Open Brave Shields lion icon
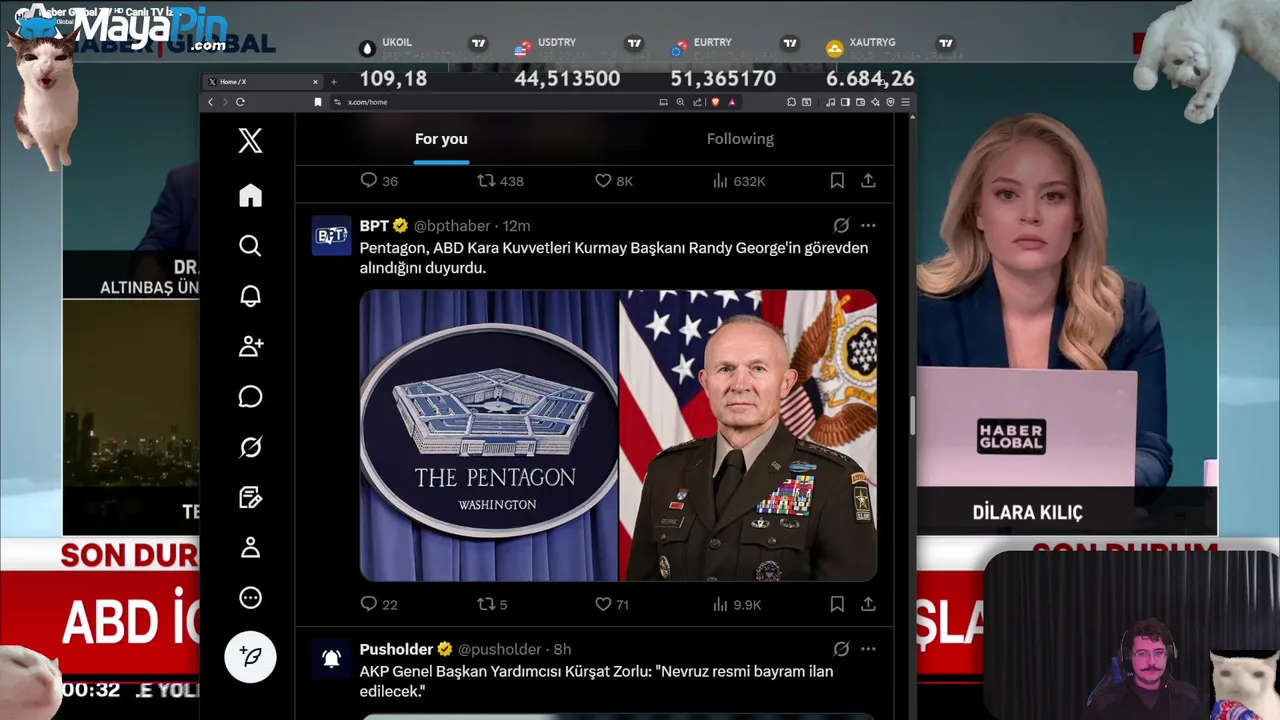 pyautogui.click(x=715, y=102)
